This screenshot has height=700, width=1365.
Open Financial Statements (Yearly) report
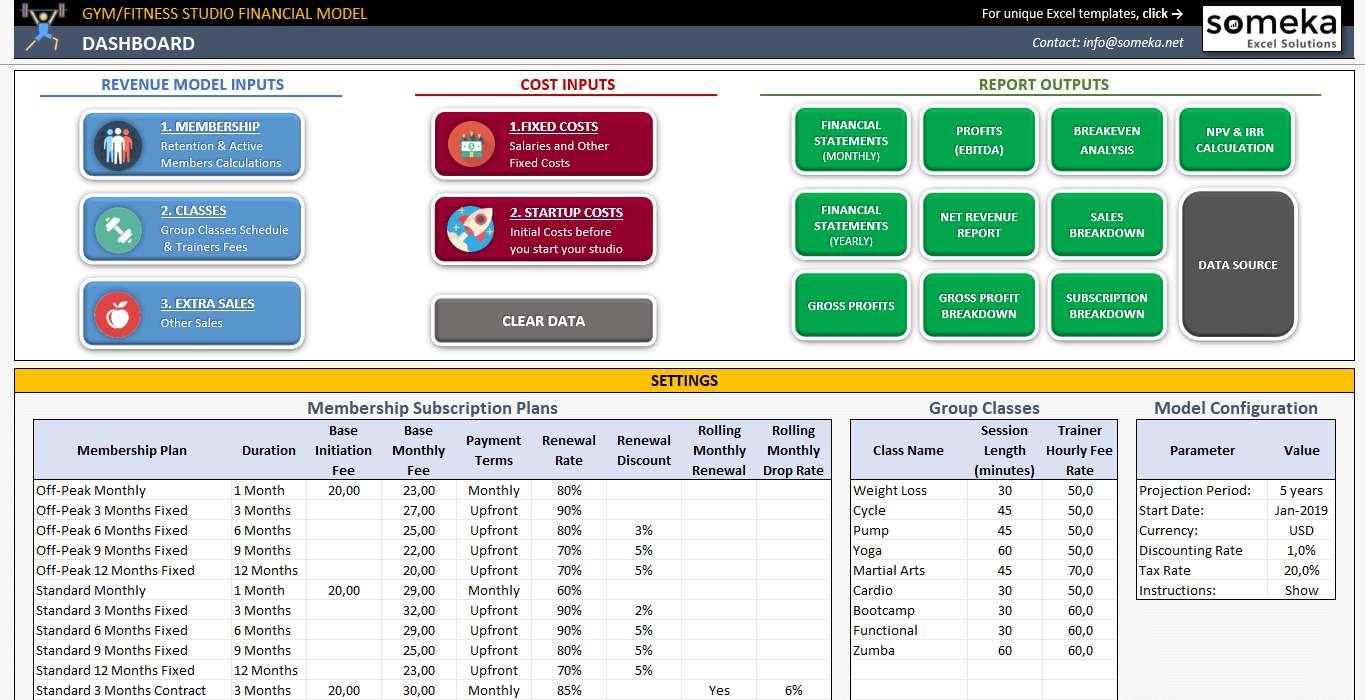click(851, 225)
